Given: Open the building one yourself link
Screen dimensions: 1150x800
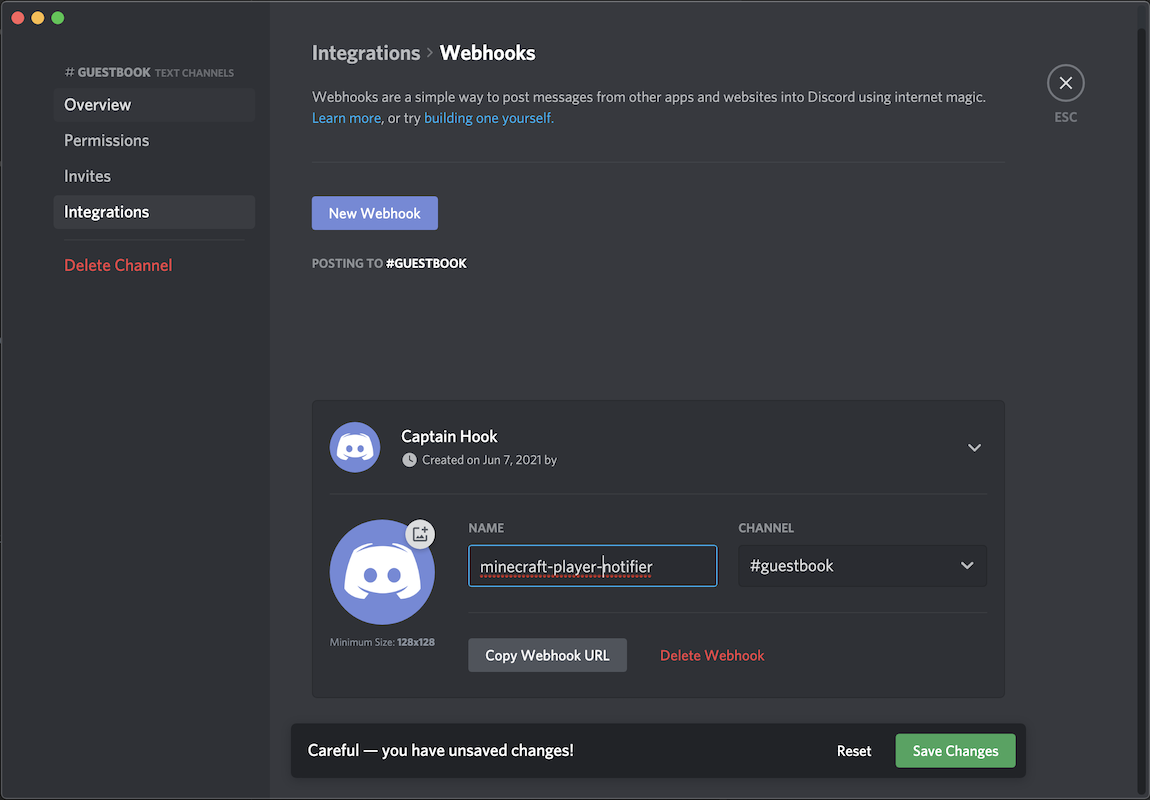Looking at the screenshot, I should 487,118.
